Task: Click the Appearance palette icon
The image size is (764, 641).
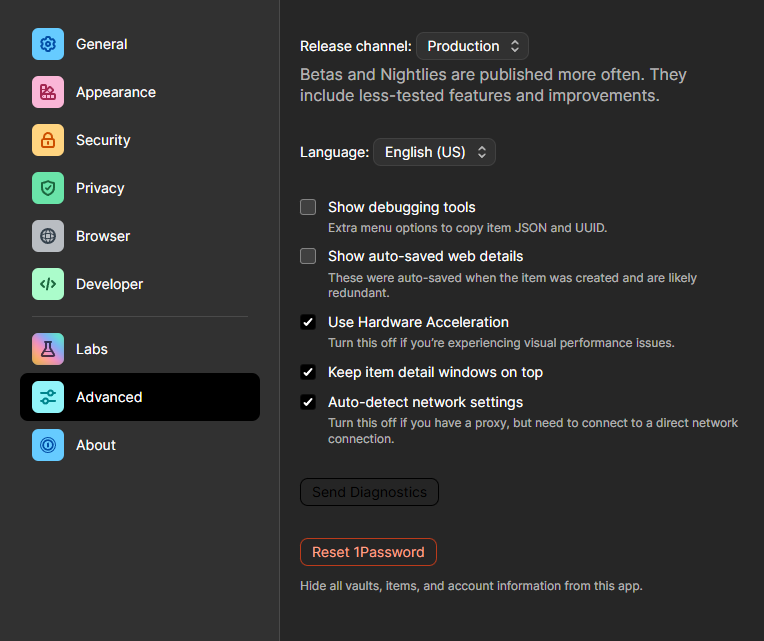Action: 48,92
